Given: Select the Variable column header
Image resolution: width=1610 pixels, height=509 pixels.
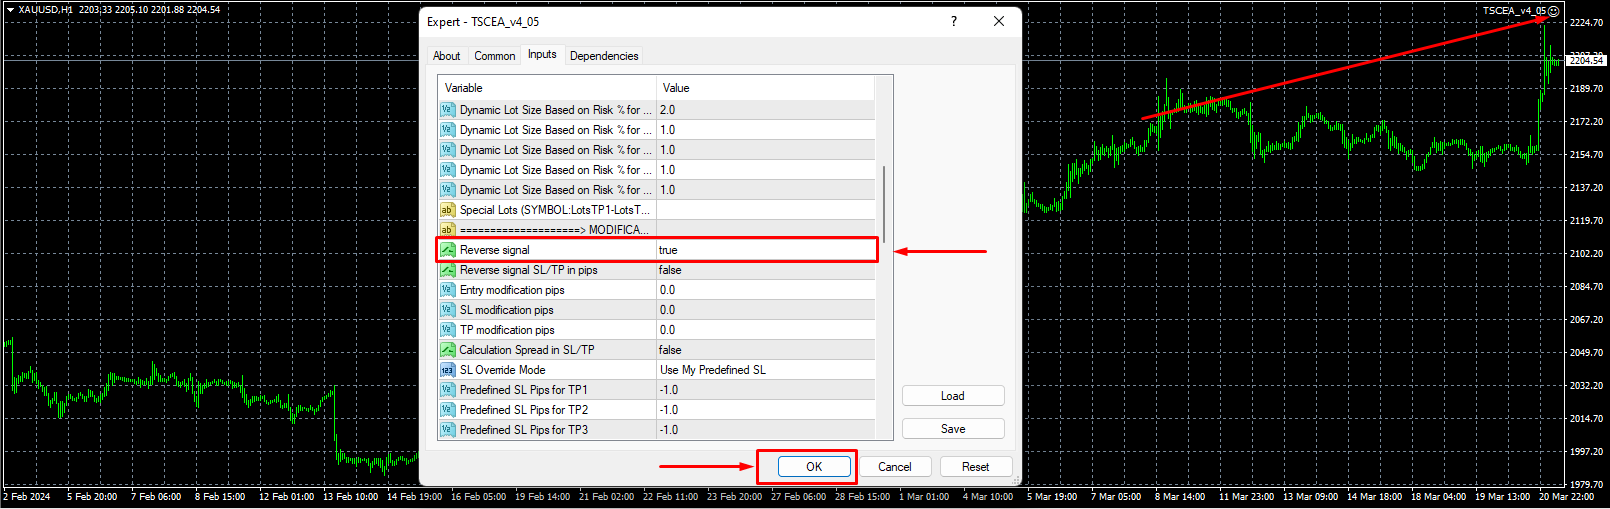Looking at the screenshot, I should pos(546,88).
